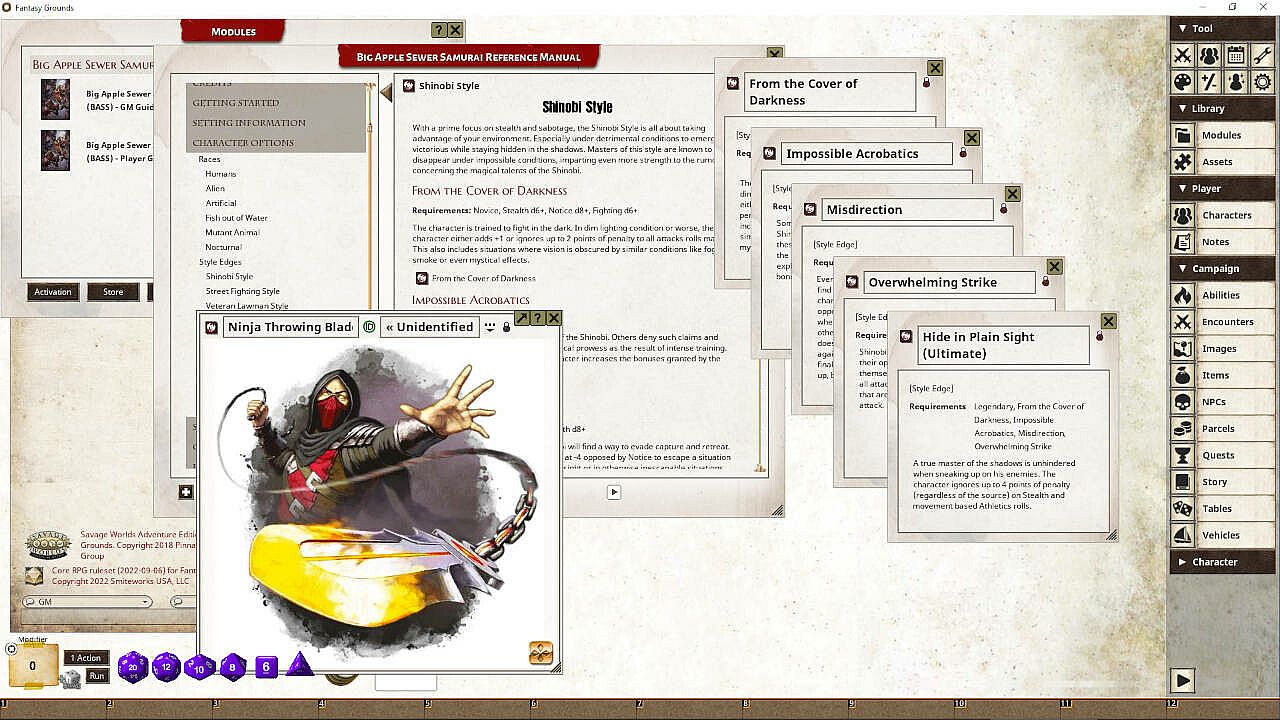This screenshot has height=720, width=1280.
Task: Open the gear settings tool icon
Action: [1263, 82]
